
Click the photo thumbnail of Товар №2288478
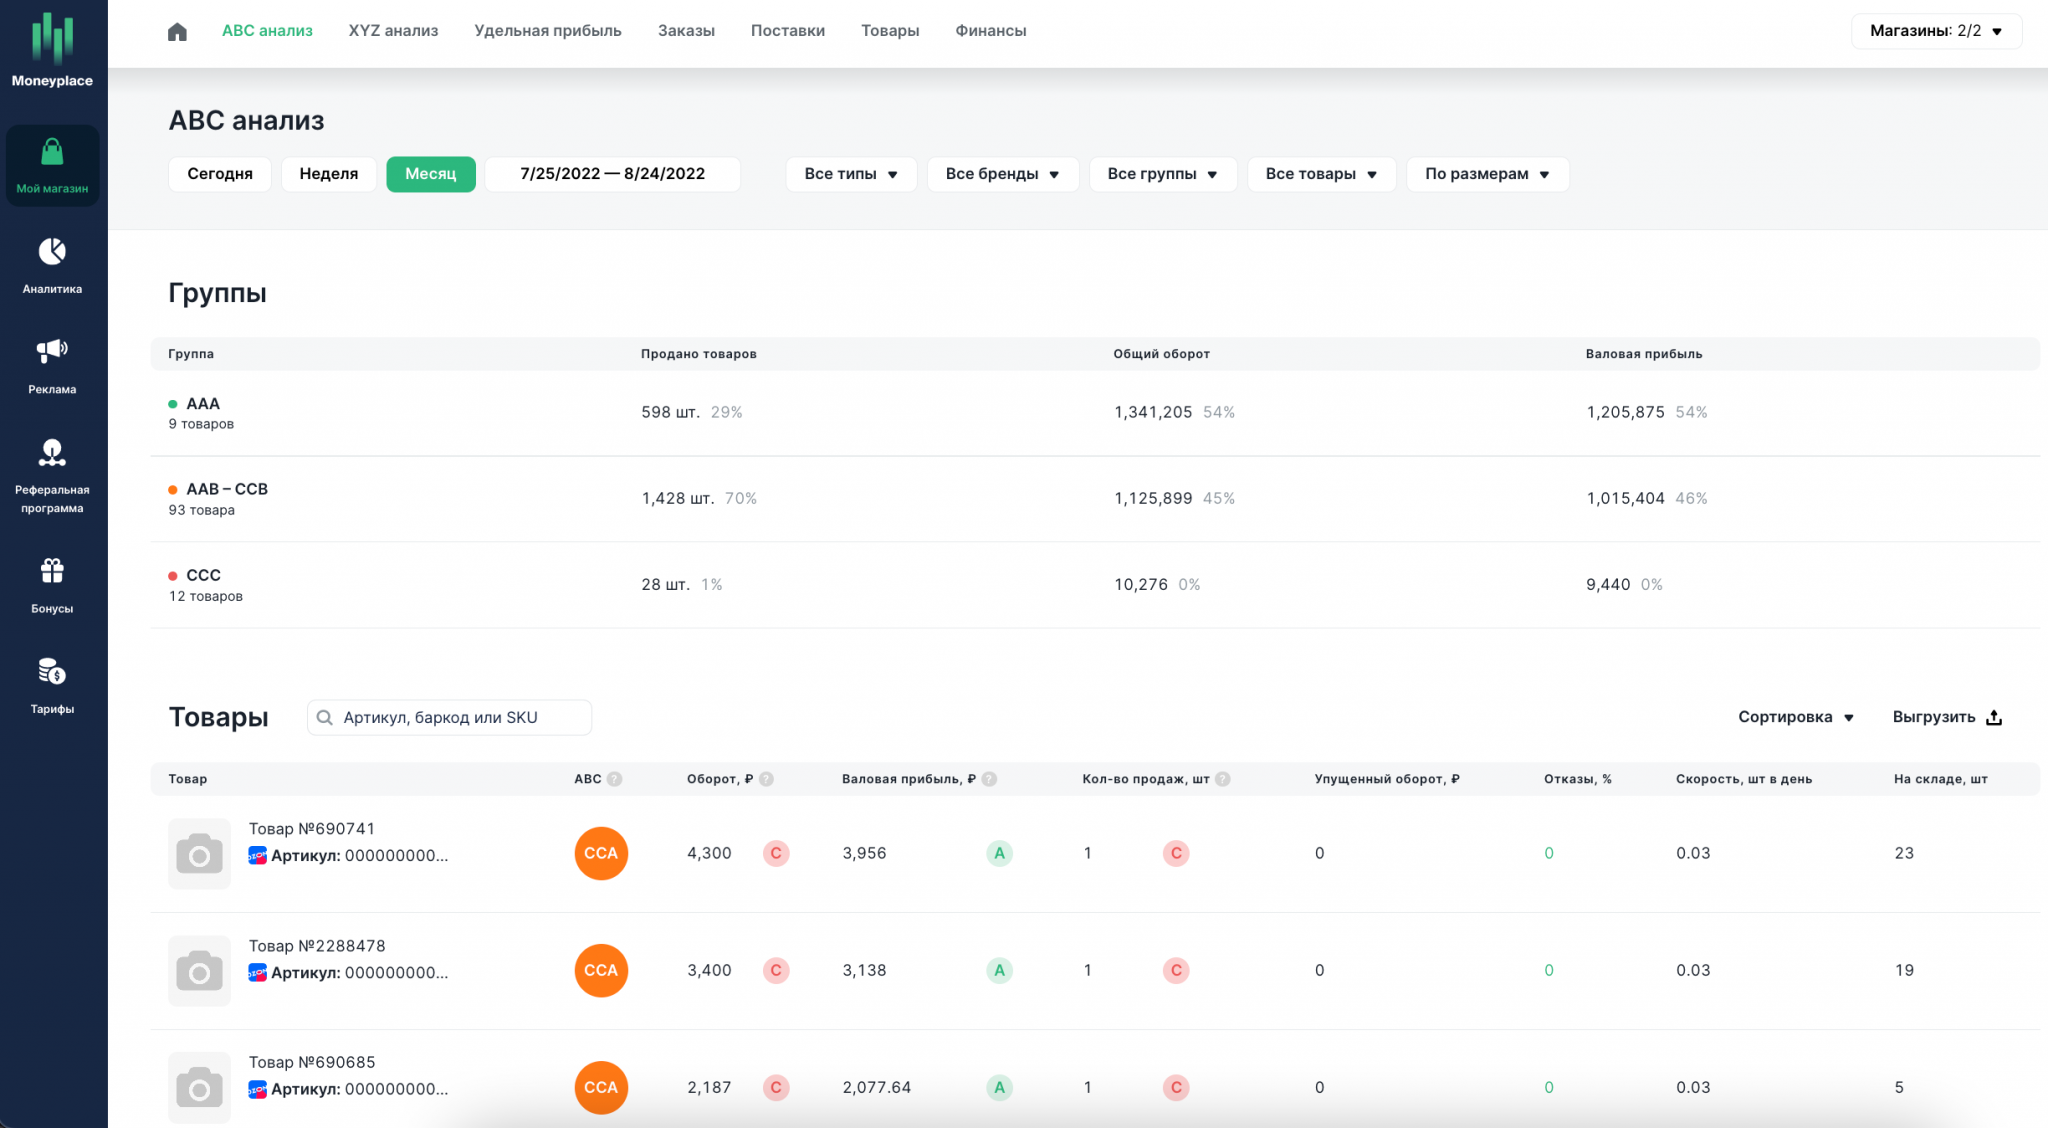[x=199, y=971]
